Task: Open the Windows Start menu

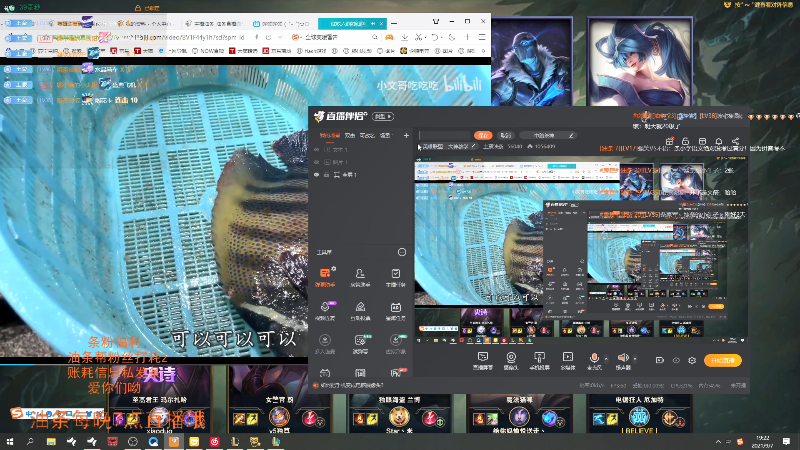Action: [x=10, y=441]
